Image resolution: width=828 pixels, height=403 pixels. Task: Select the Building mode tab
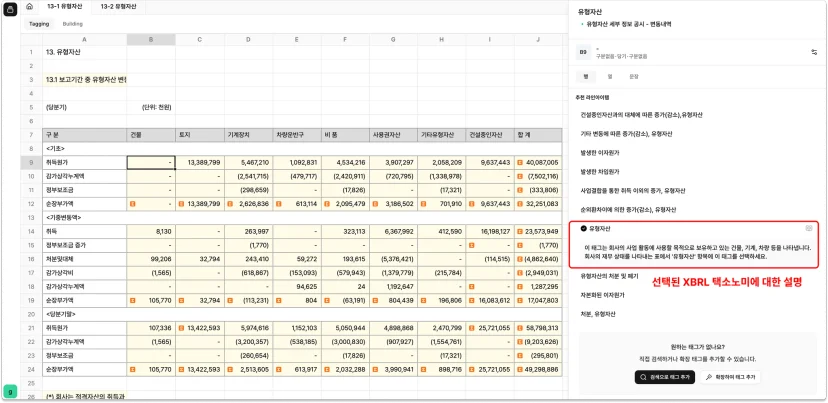(72, 24)
